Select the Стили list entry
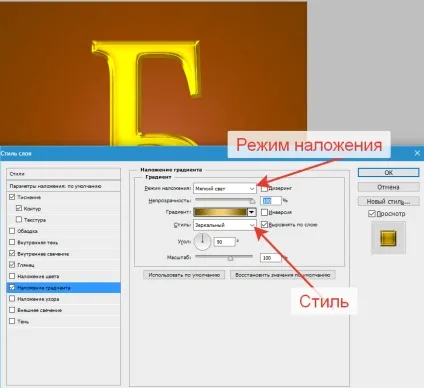Image resolution: width=424 pixels, height=388 pixels. 63,174
